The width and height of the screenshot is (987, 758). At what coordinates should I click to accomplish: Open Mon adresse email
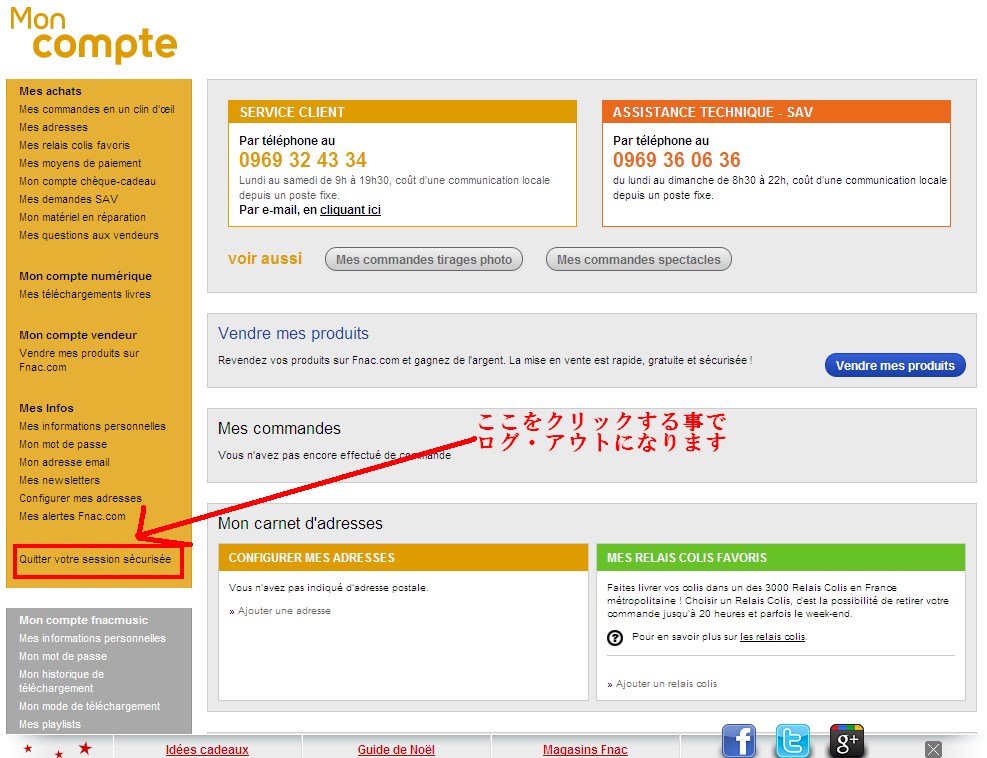pos(64,462)
